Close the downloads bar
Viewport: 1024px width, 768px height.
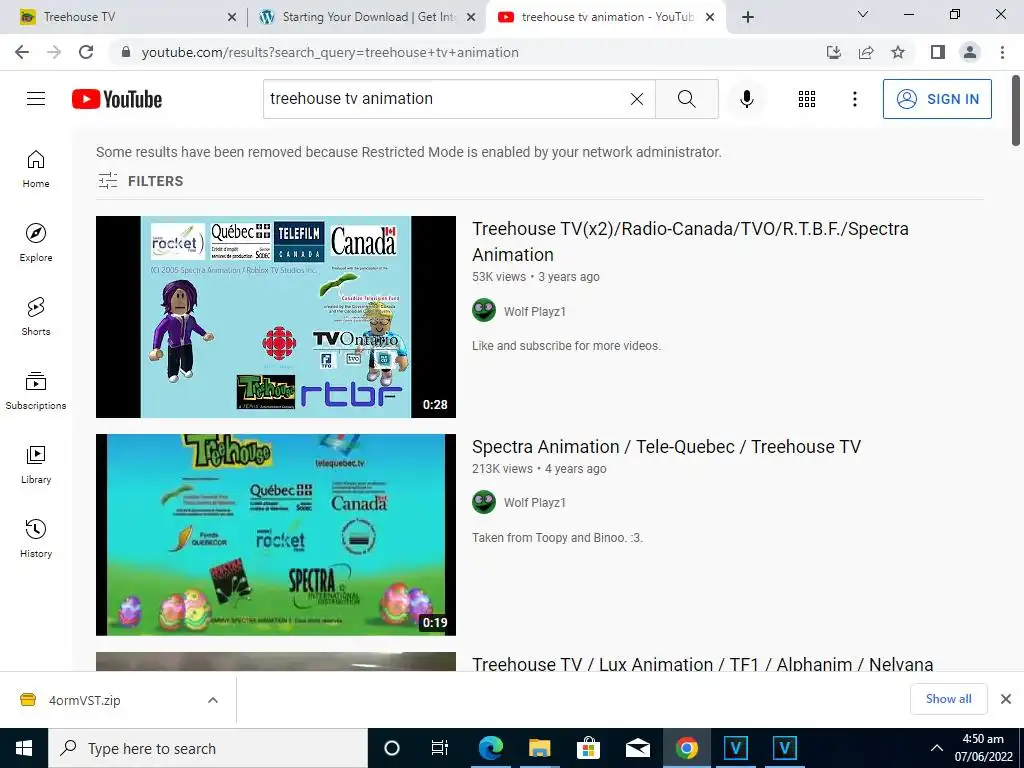point(1006,699)
